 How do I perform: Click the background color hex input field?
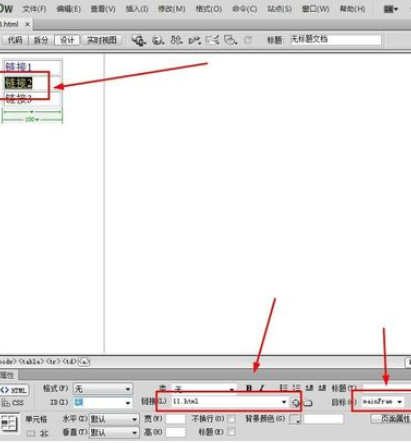323,419
